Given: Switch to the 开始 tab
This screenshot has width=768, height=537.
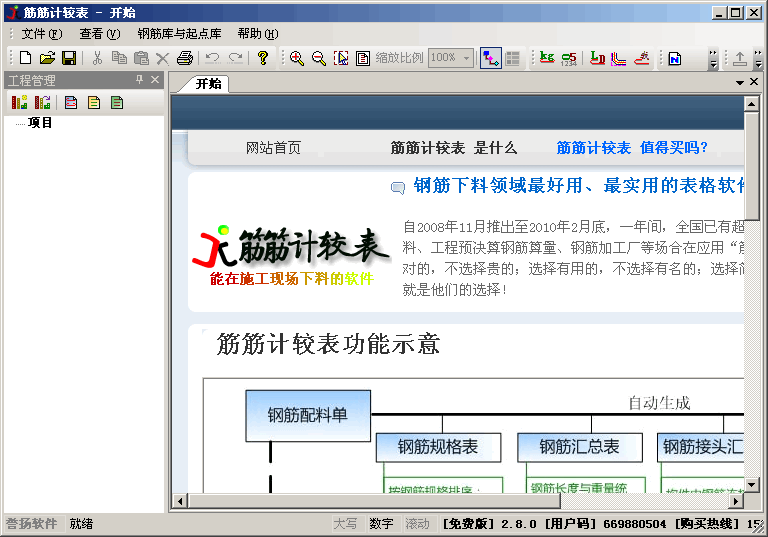Looking at the screenshot, I should pos(209,84).
